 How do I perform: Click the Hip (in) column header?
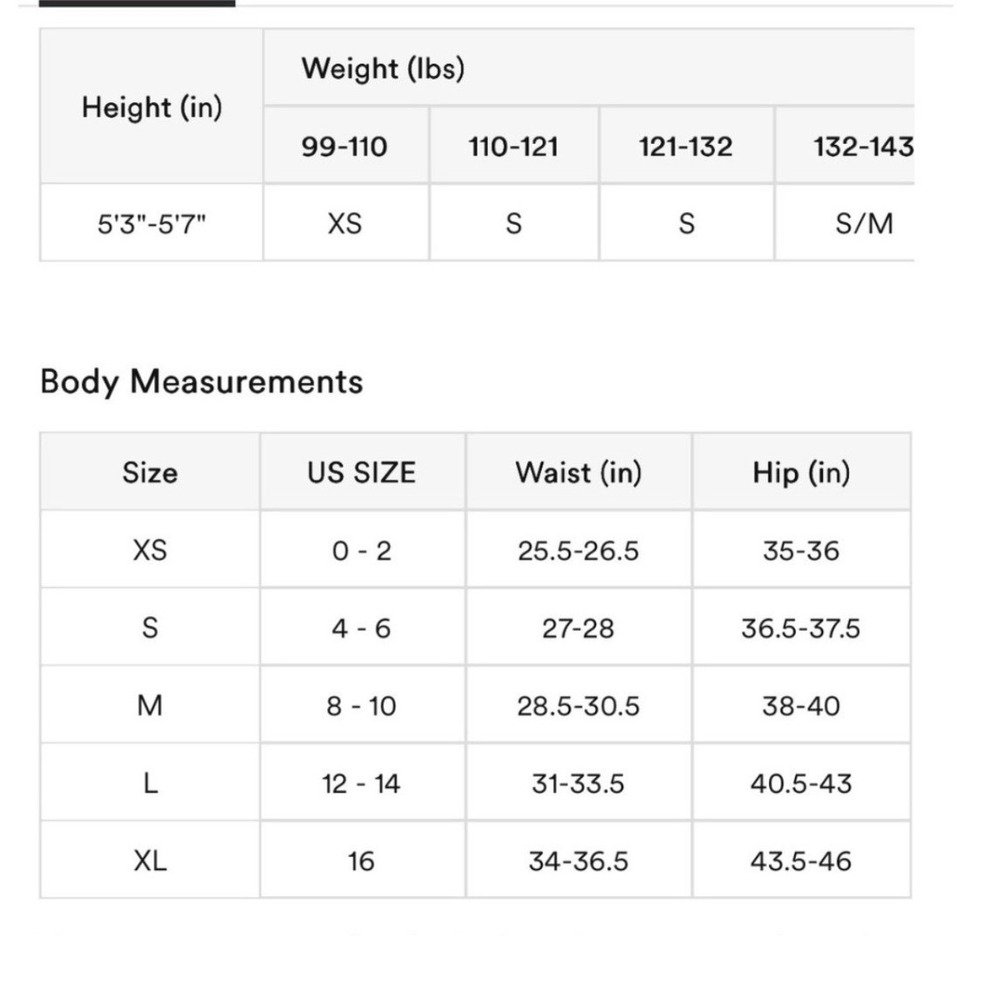[x=802, y=472]
